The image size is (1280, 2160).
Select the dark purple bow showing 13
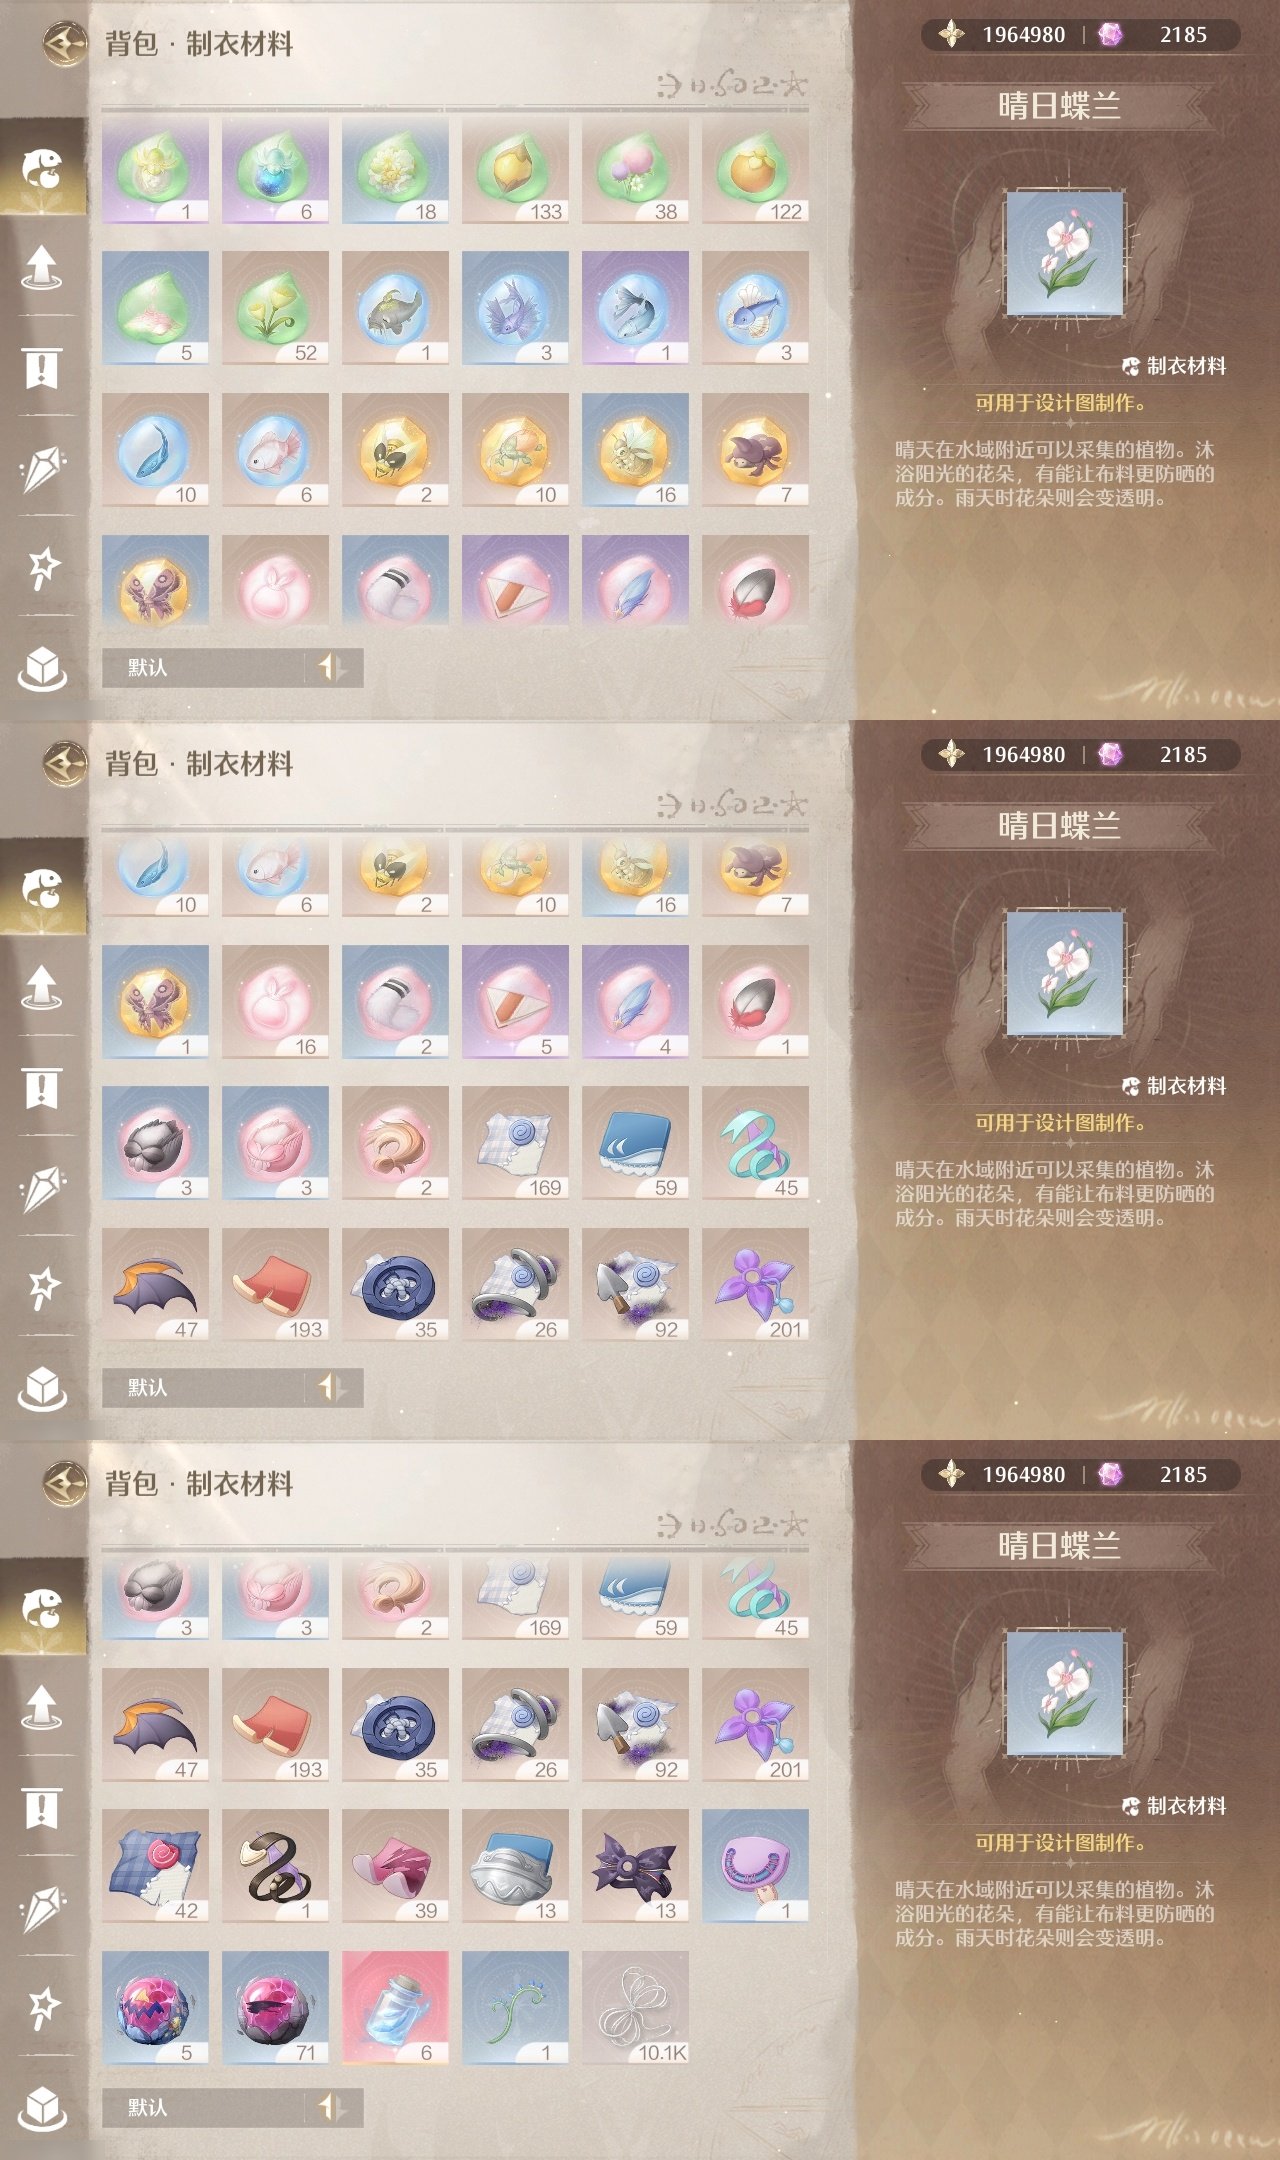pyautogui.click(x=635, y=1866)
